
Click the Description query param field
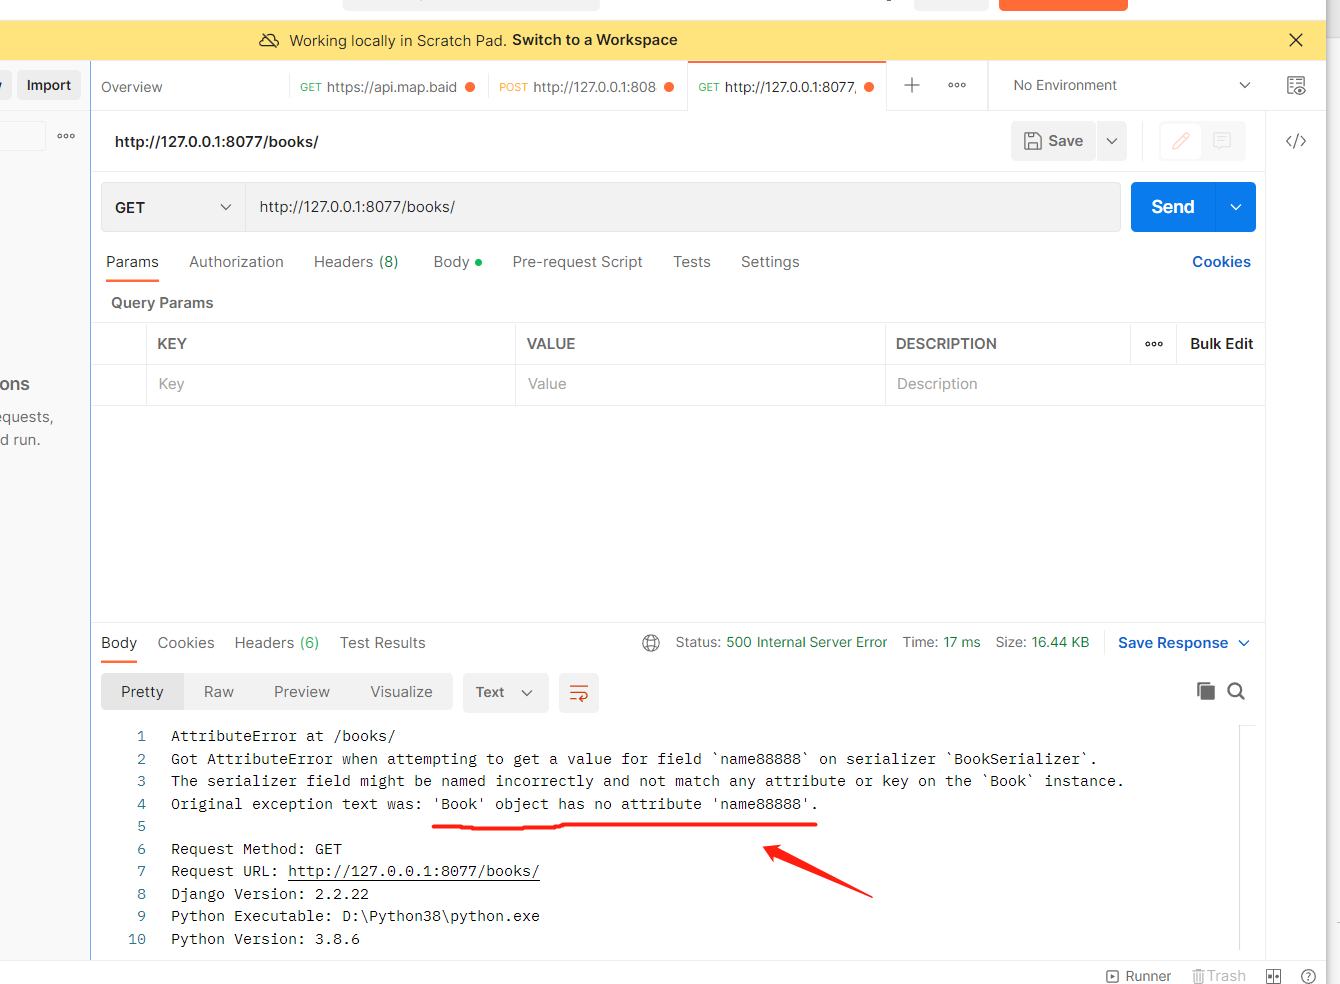pos(1075,384)
